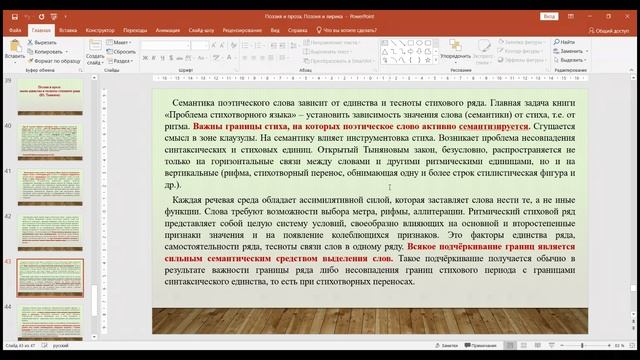Click Найти (find) button
640x360 pixels.
point(564,42)
